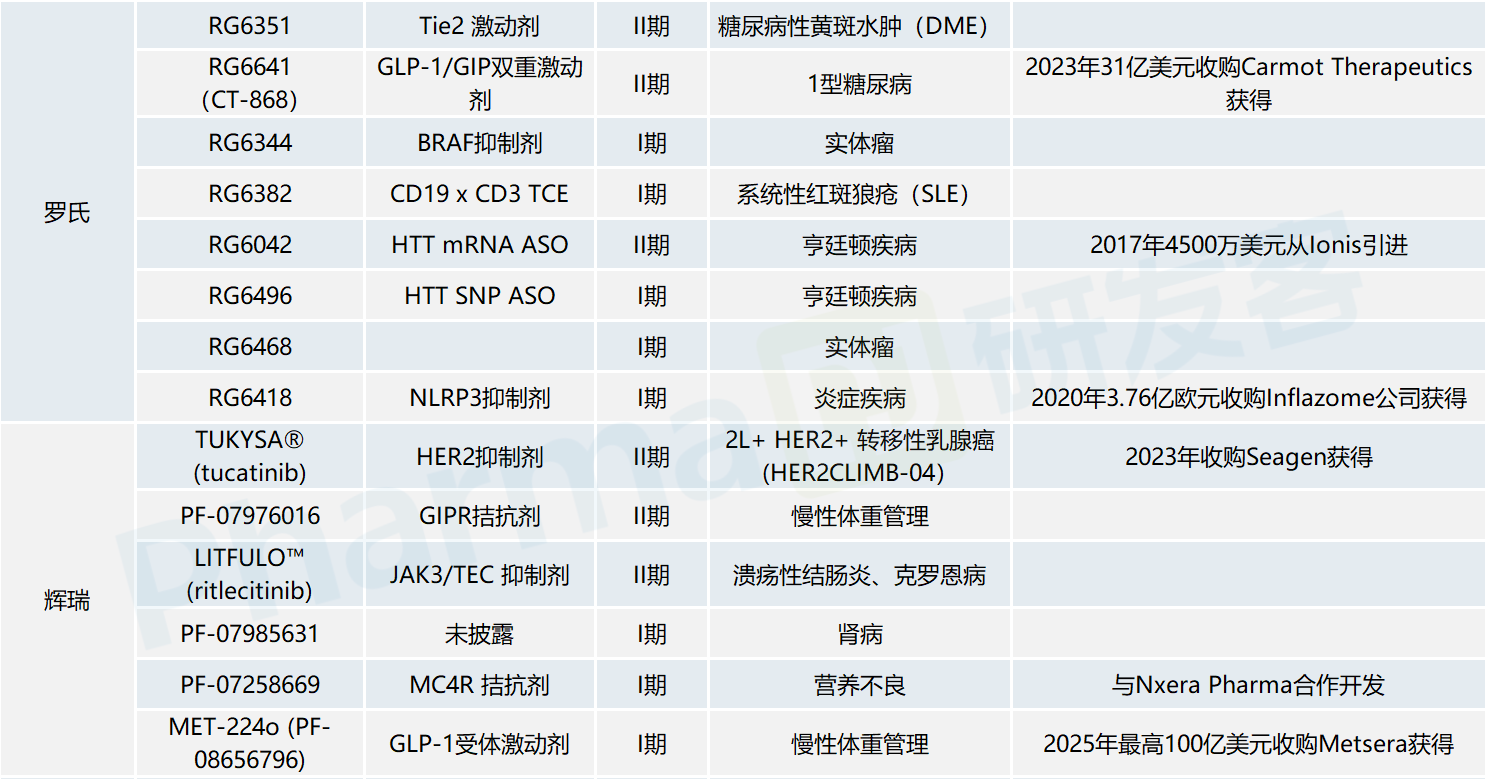1487x779 pixels.
Task: Click the '营养不良' indication cell
Action: pos(859,685)
